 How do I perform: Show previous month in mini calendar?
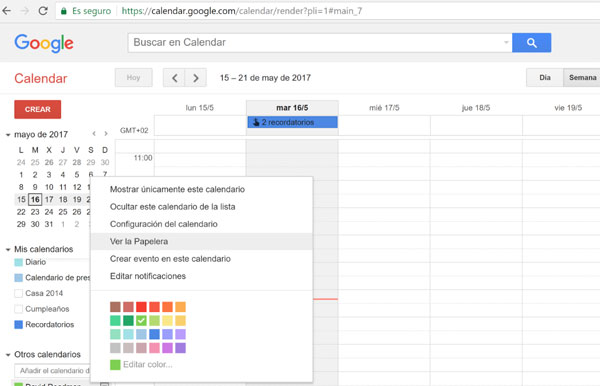coord(94,134)
